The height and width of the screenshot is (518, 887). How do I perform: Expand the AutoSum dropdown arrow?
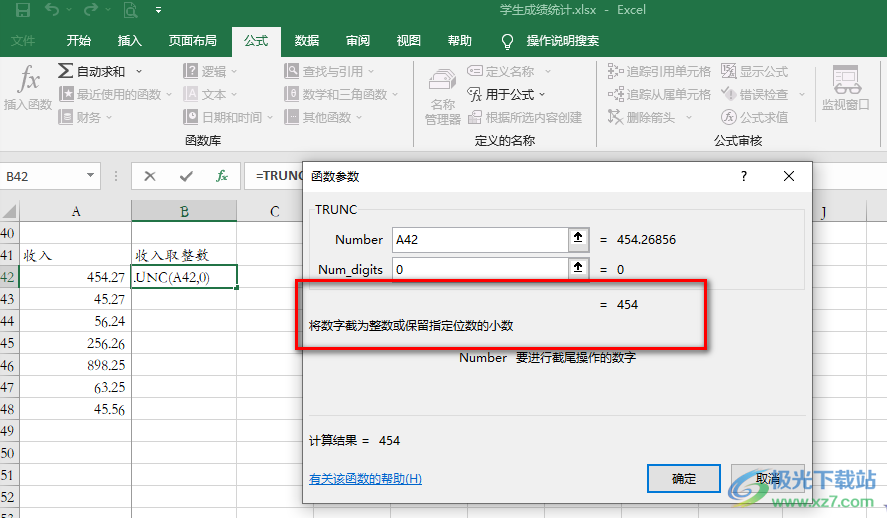click(139, 72)
